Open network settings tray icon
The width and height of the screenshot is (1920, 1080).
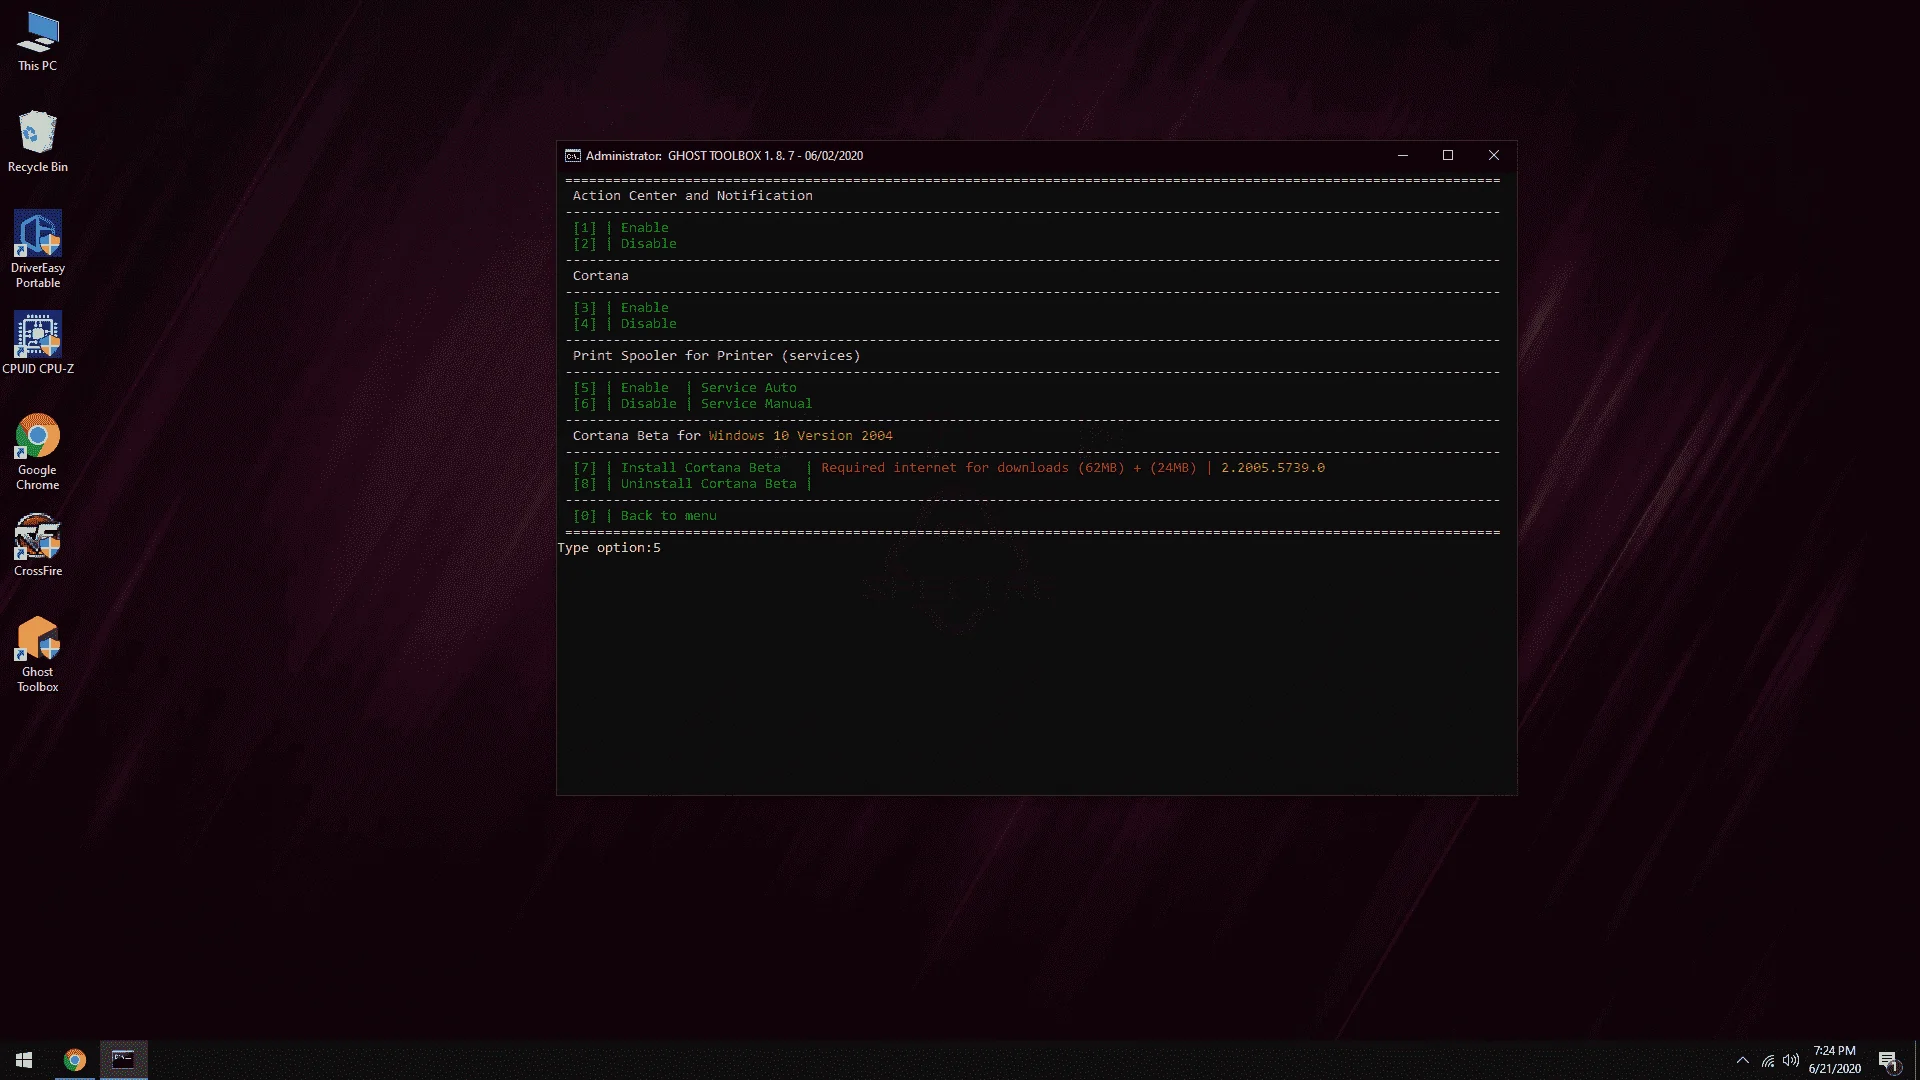point(1768,1060)
